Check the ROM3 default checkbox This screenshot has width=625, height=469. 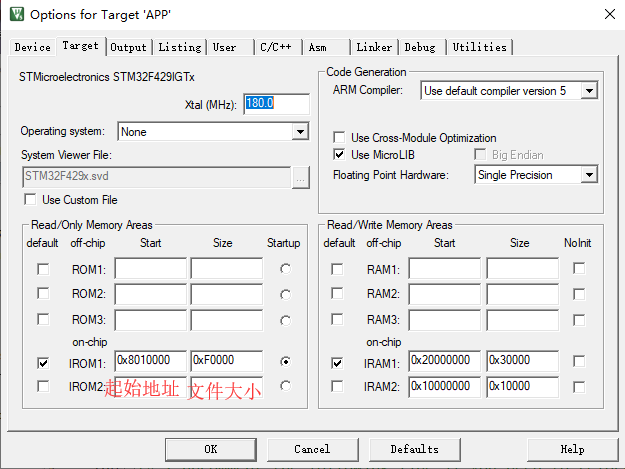coord(43,319)
